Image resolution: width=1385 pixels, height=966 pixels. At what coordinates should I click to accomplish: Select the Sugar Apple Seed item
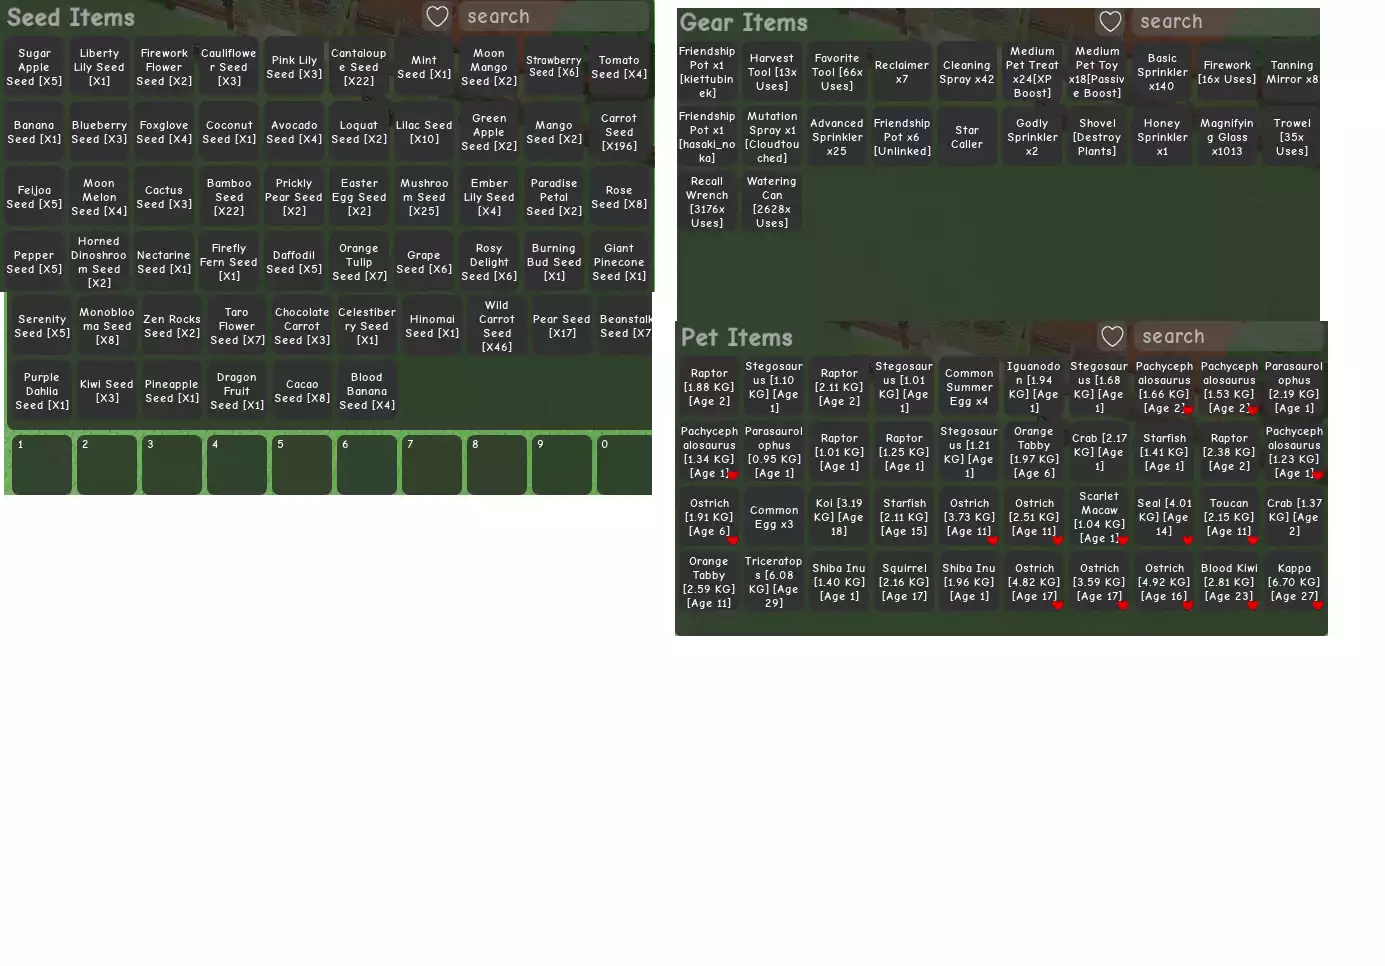pos(34,68)
